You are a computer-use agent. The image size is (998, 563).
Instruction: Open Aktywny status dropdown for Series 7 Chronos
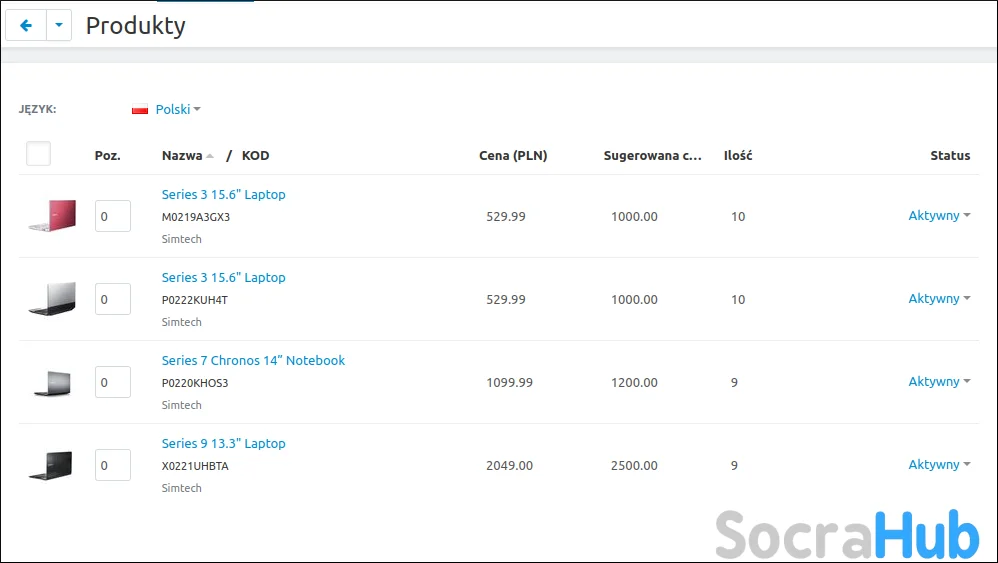point(939,382)
